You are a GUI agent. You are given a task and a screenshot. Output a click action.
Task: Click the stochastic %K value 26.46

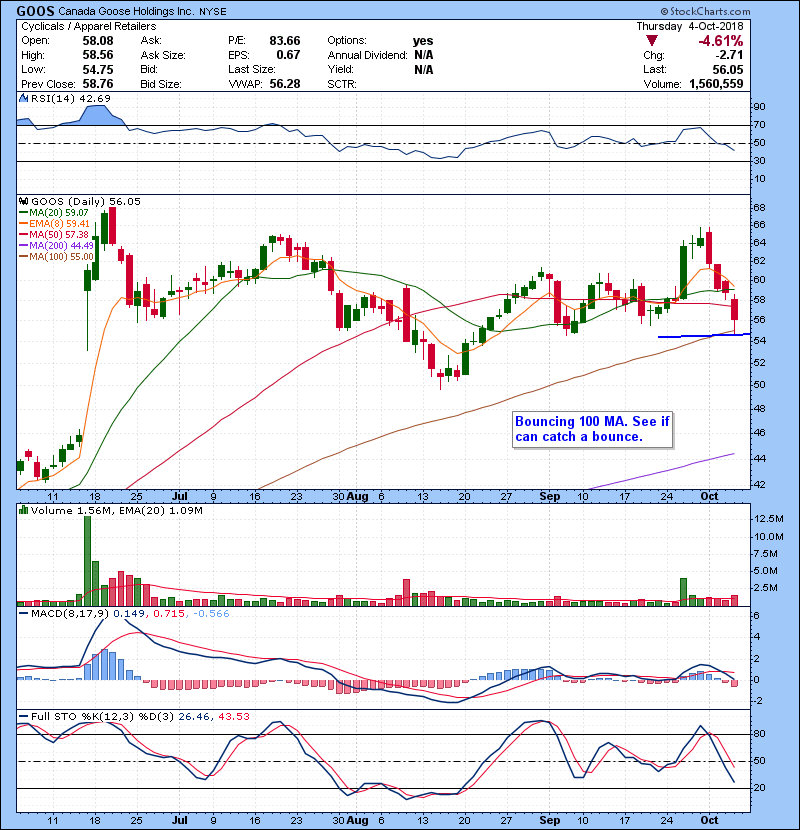[x=194, y=717]
